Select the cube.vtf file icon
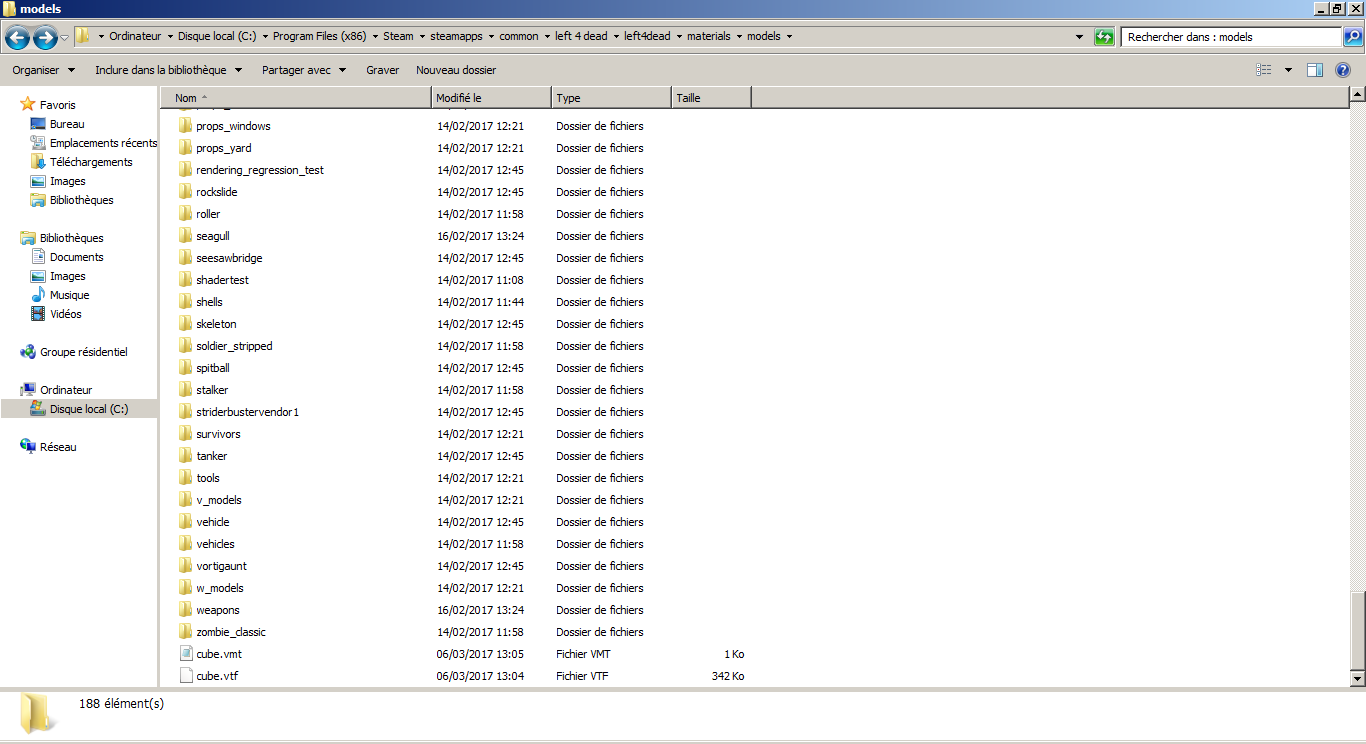This screenshot has width=1366, height=744. pos(185,676)
